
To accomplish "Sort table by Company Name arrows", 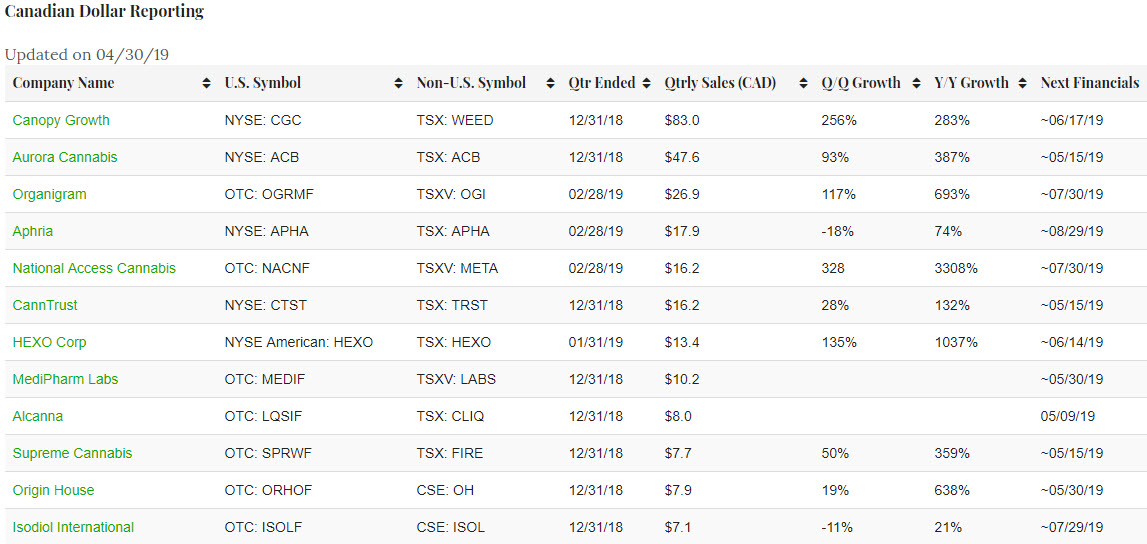I will pyautogui.click(x=206, y=84).
